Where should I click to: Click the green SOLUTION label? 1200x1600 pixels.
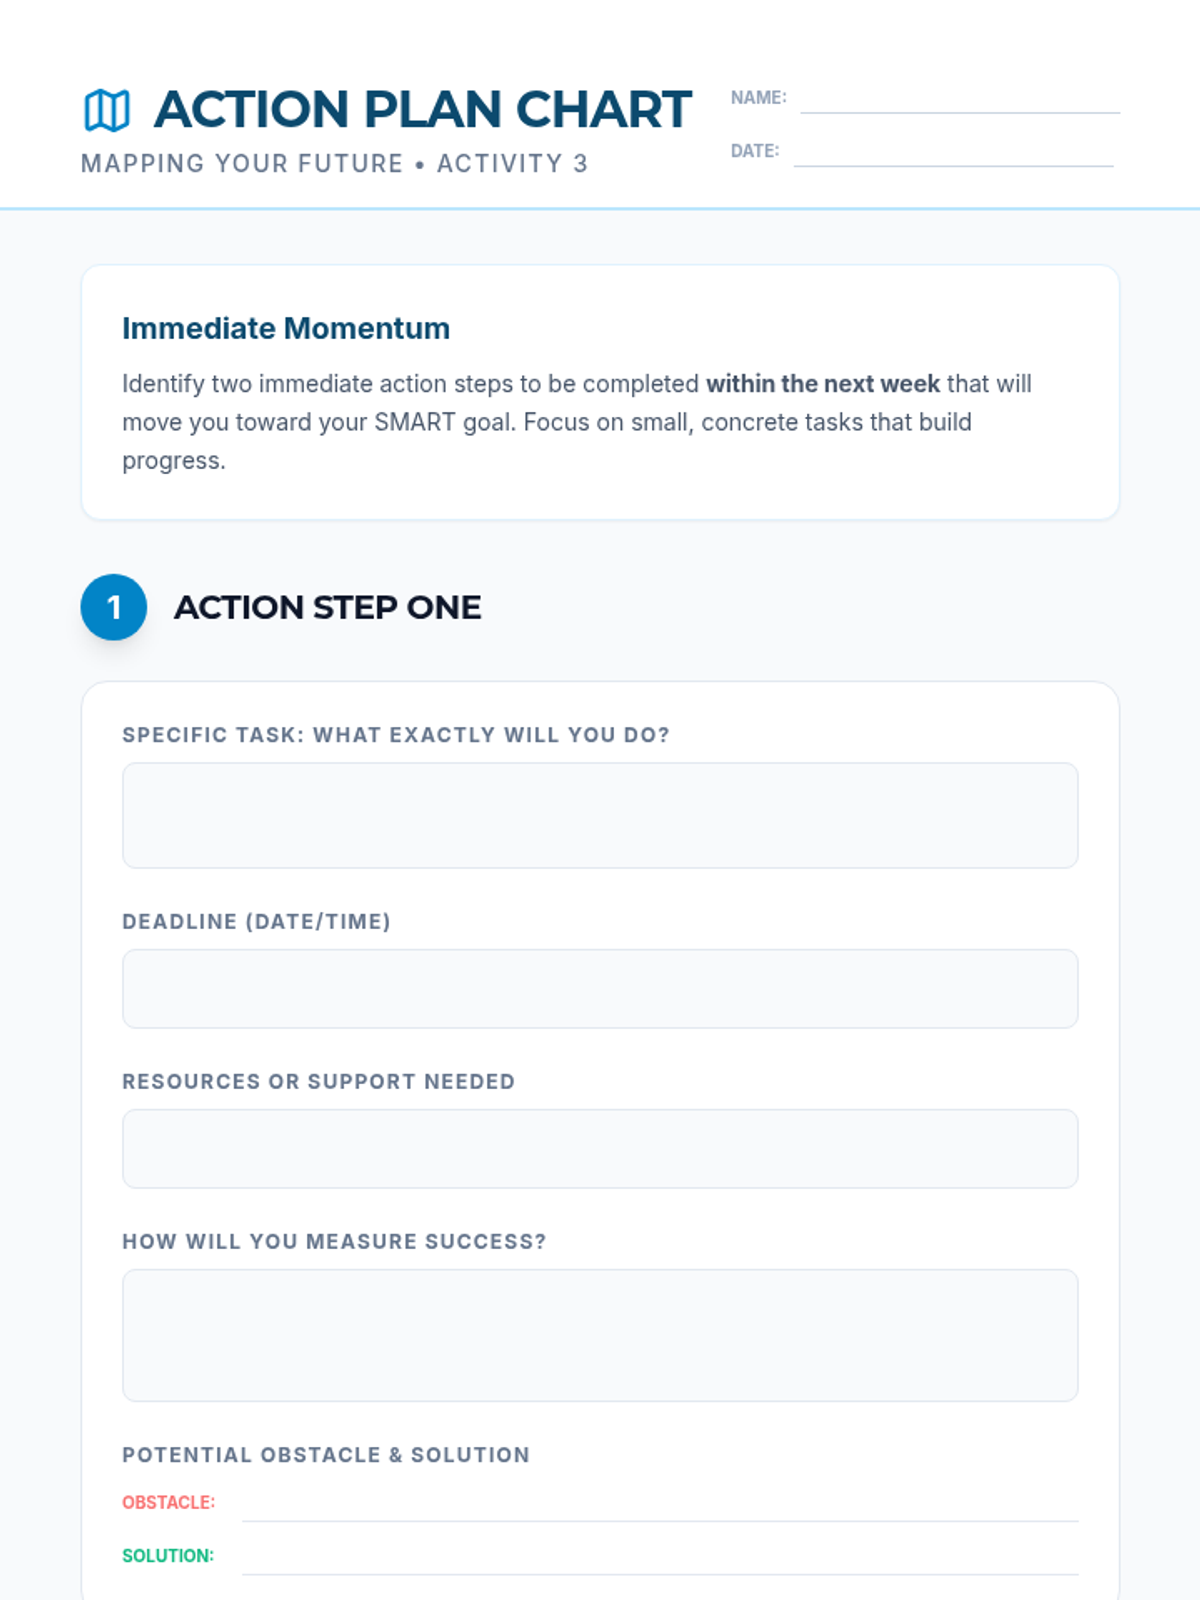(168, 1555)
